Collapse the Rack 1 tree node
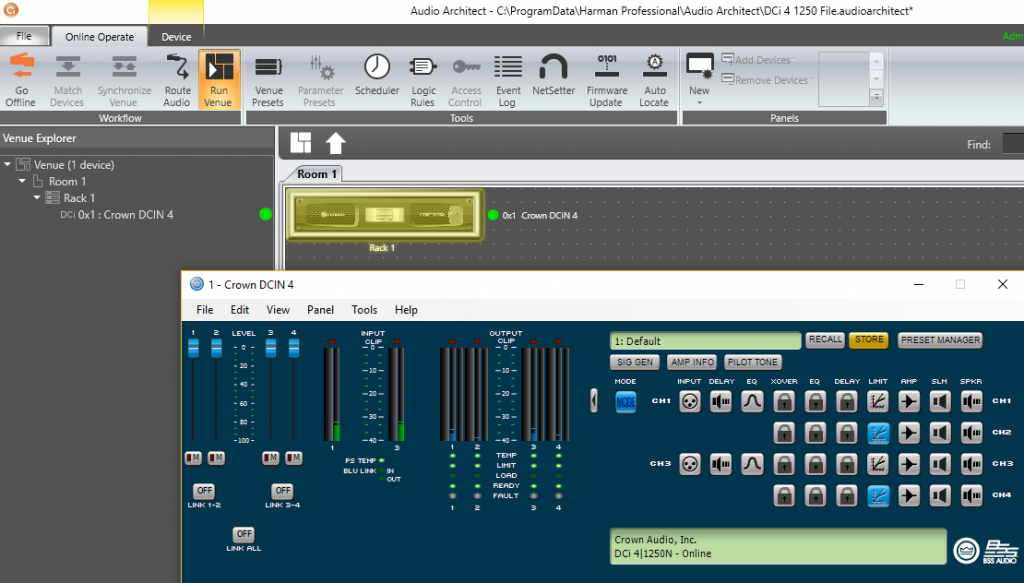1024x583 pixels. tap(37, 197)
